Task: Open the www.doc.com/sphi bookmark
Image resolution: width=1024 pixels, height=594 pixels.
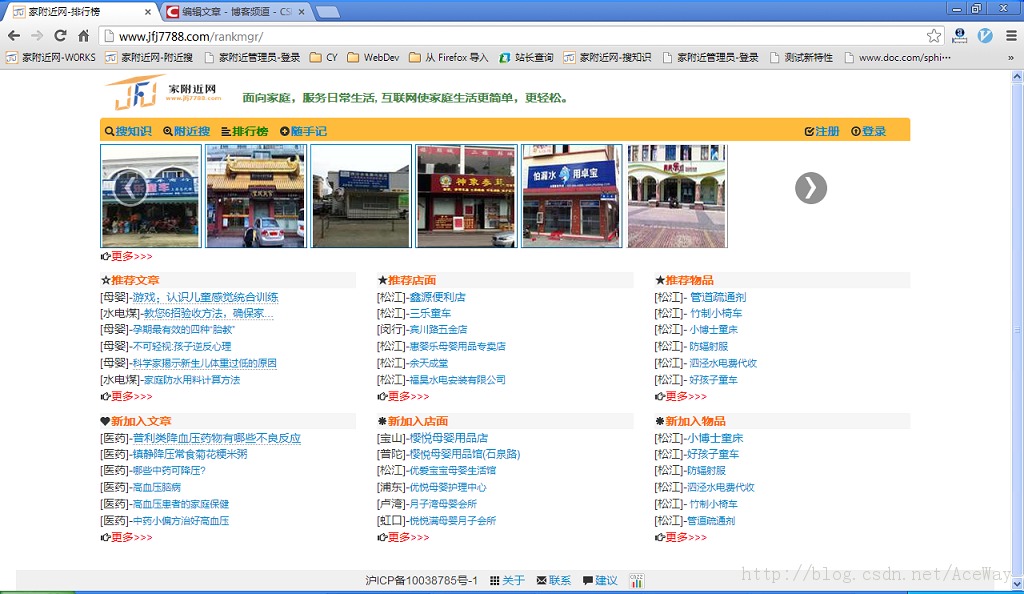Action: pos(897,57)
